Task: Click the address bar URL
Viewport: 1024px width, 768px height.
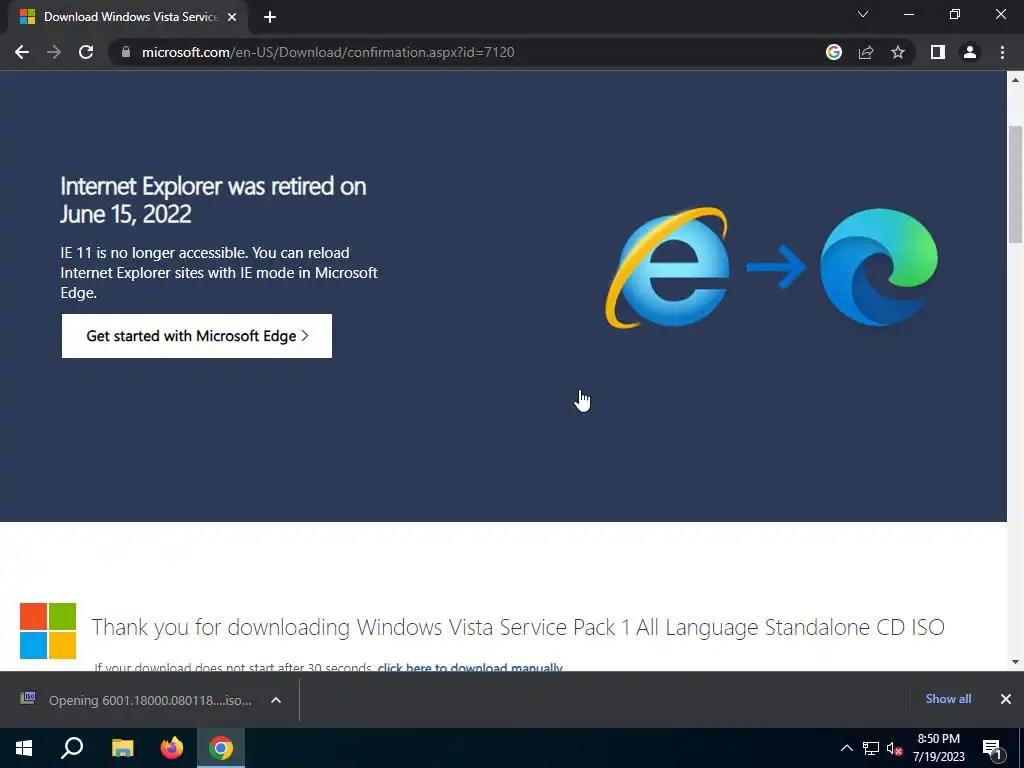Action: coord(328,52)
